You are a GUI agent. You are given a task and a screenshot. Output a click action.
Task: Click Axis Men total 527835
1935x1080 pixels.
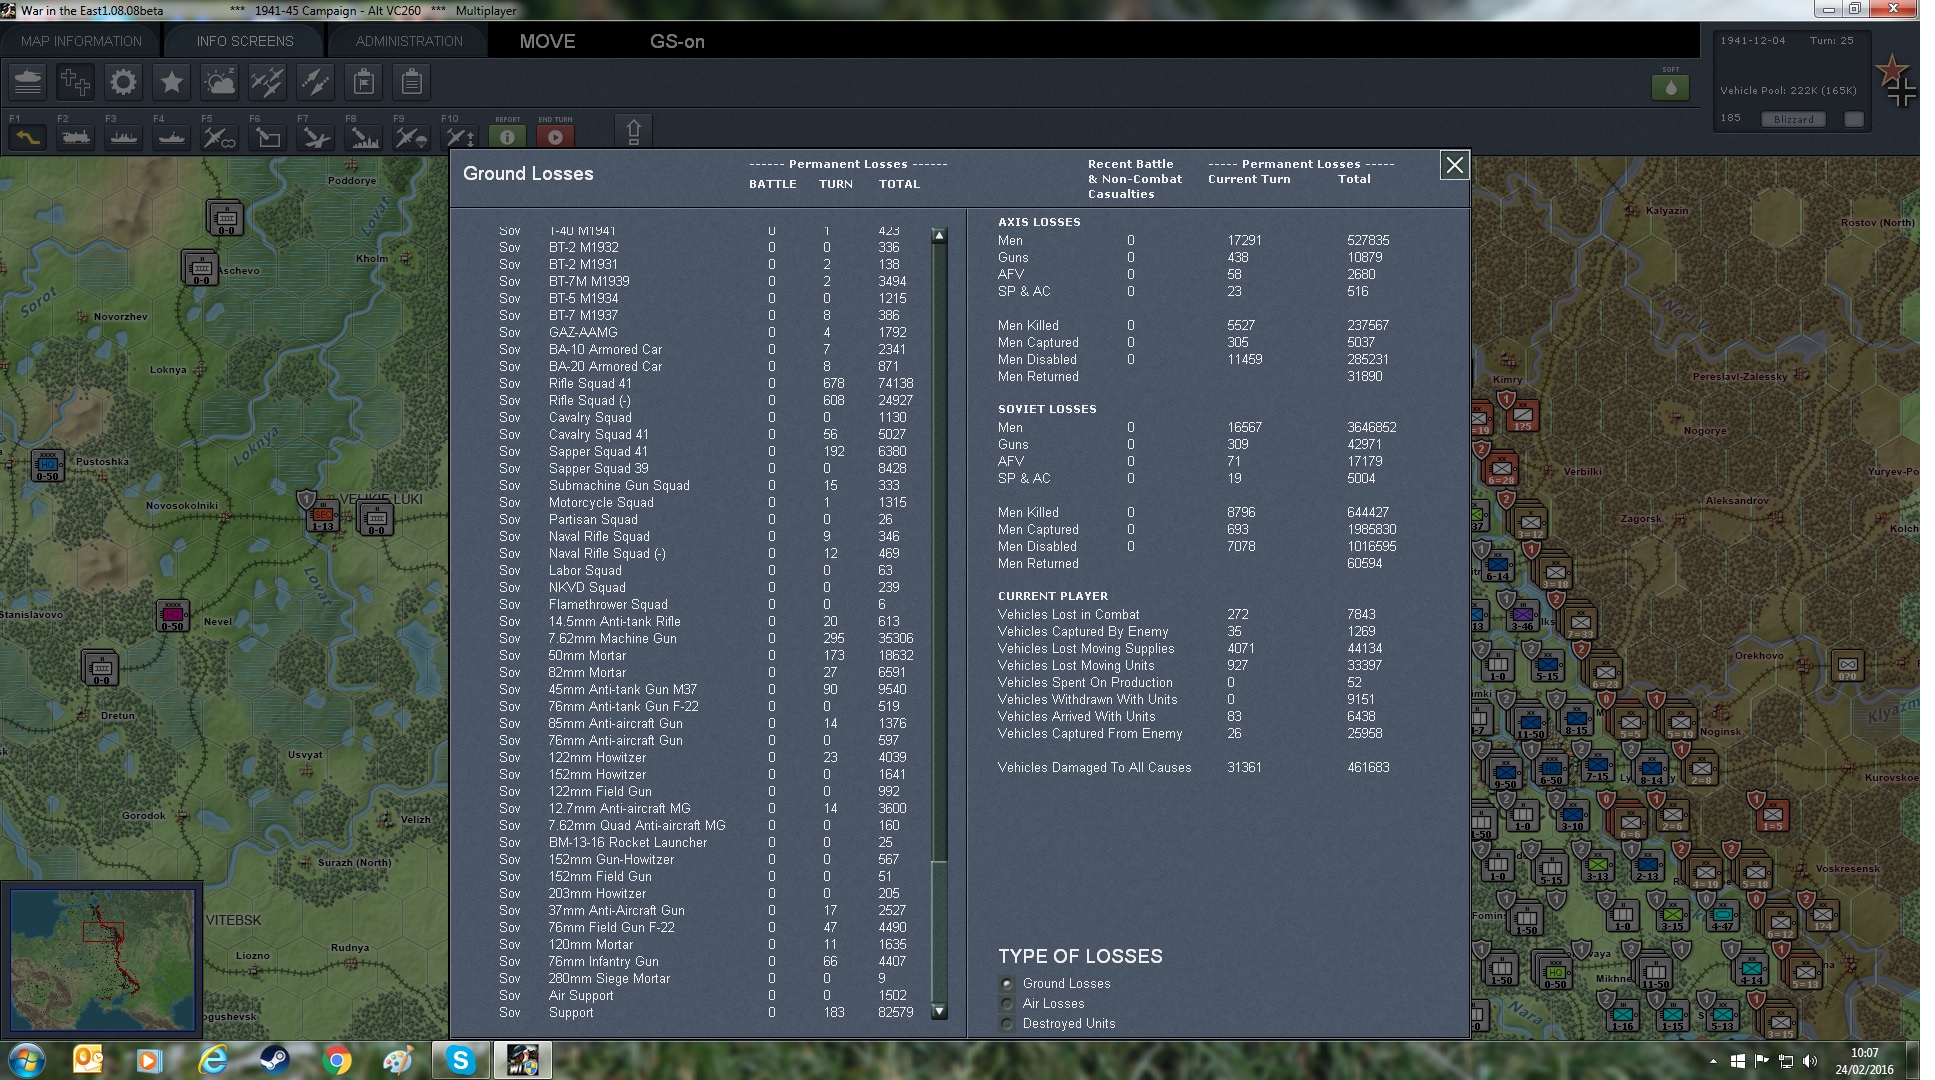point(1368,240)
